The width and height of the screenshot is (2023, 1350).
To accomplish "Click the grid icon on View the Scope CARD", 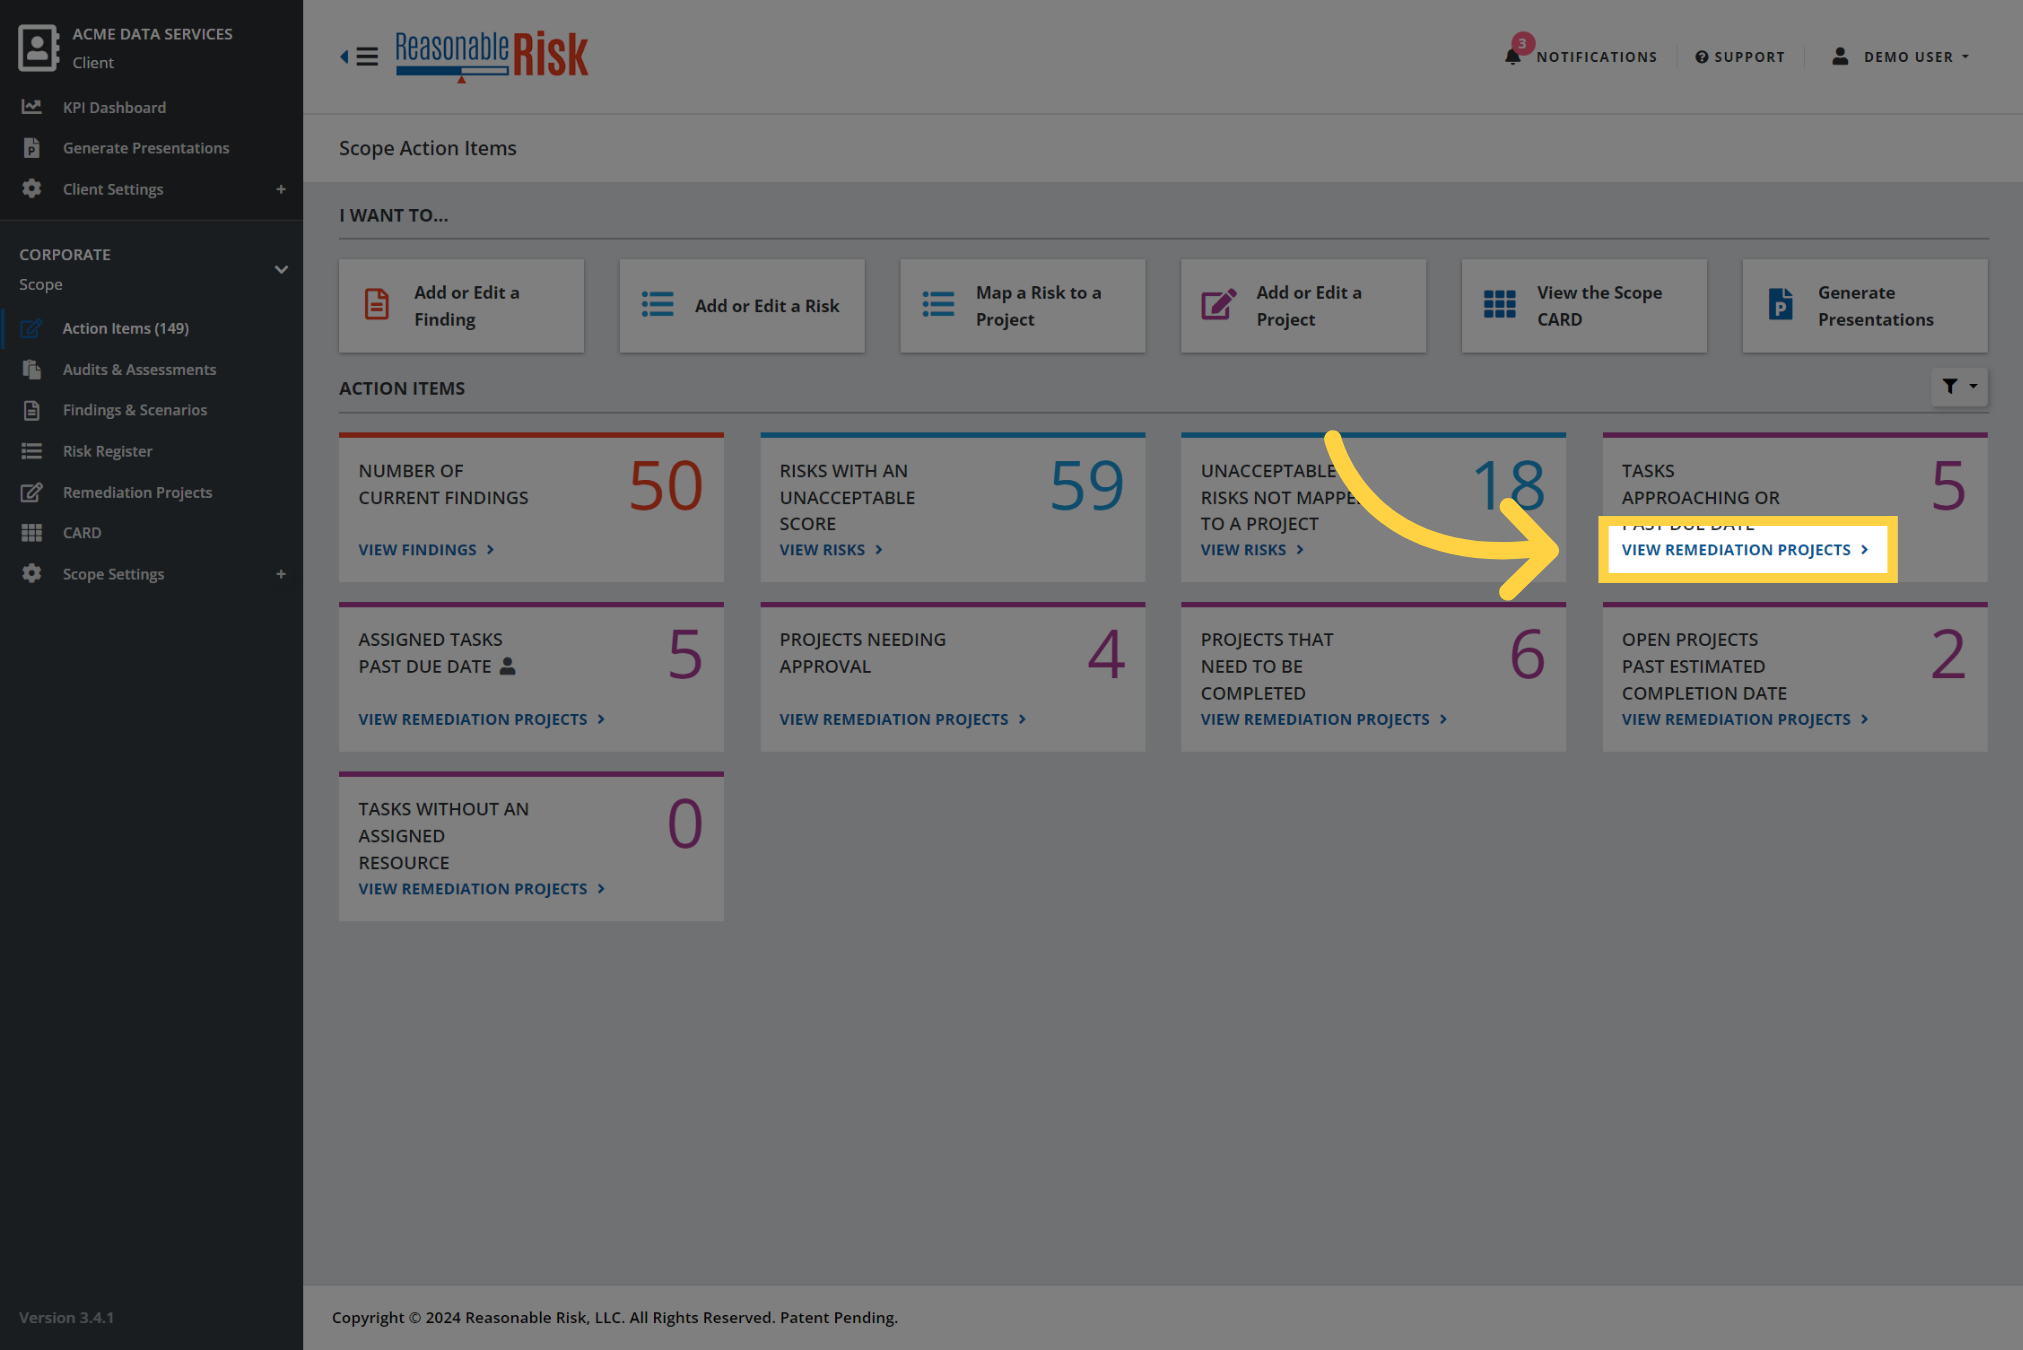I will click(1499, 304).
